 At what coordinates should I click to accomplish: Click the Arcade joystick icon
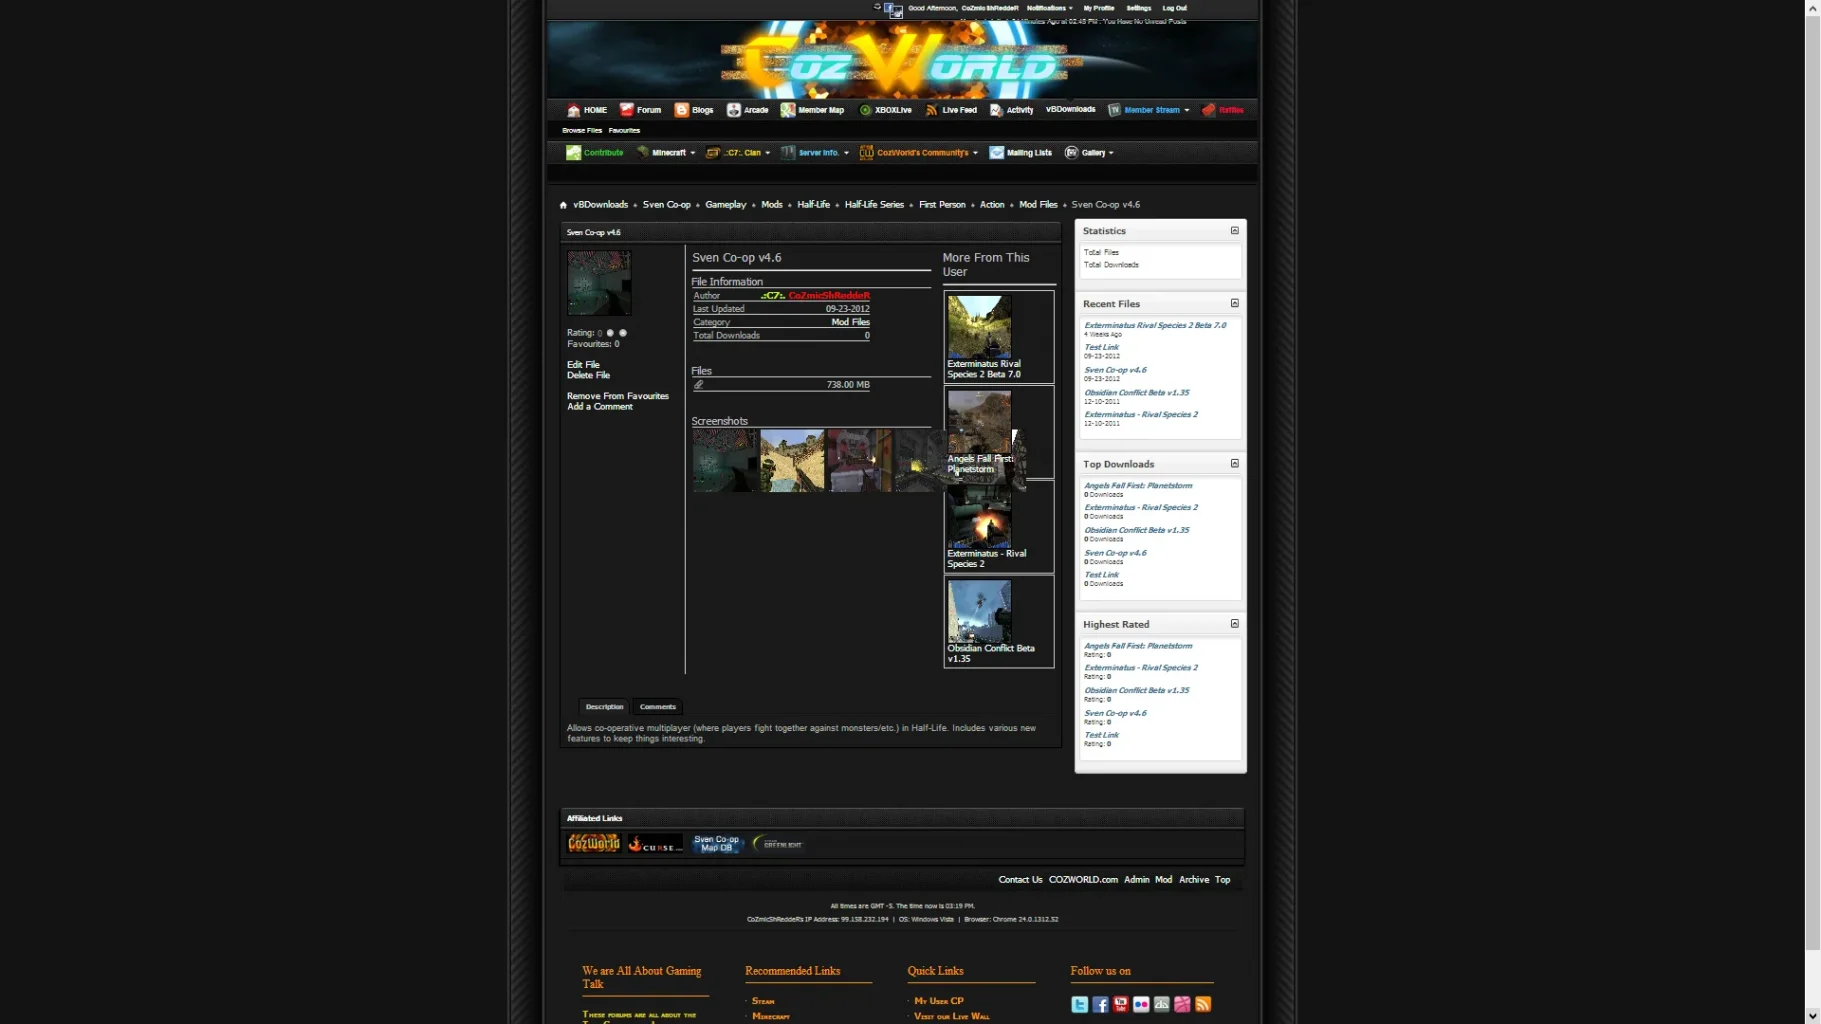pyautogui.click(x=733, y=110)
